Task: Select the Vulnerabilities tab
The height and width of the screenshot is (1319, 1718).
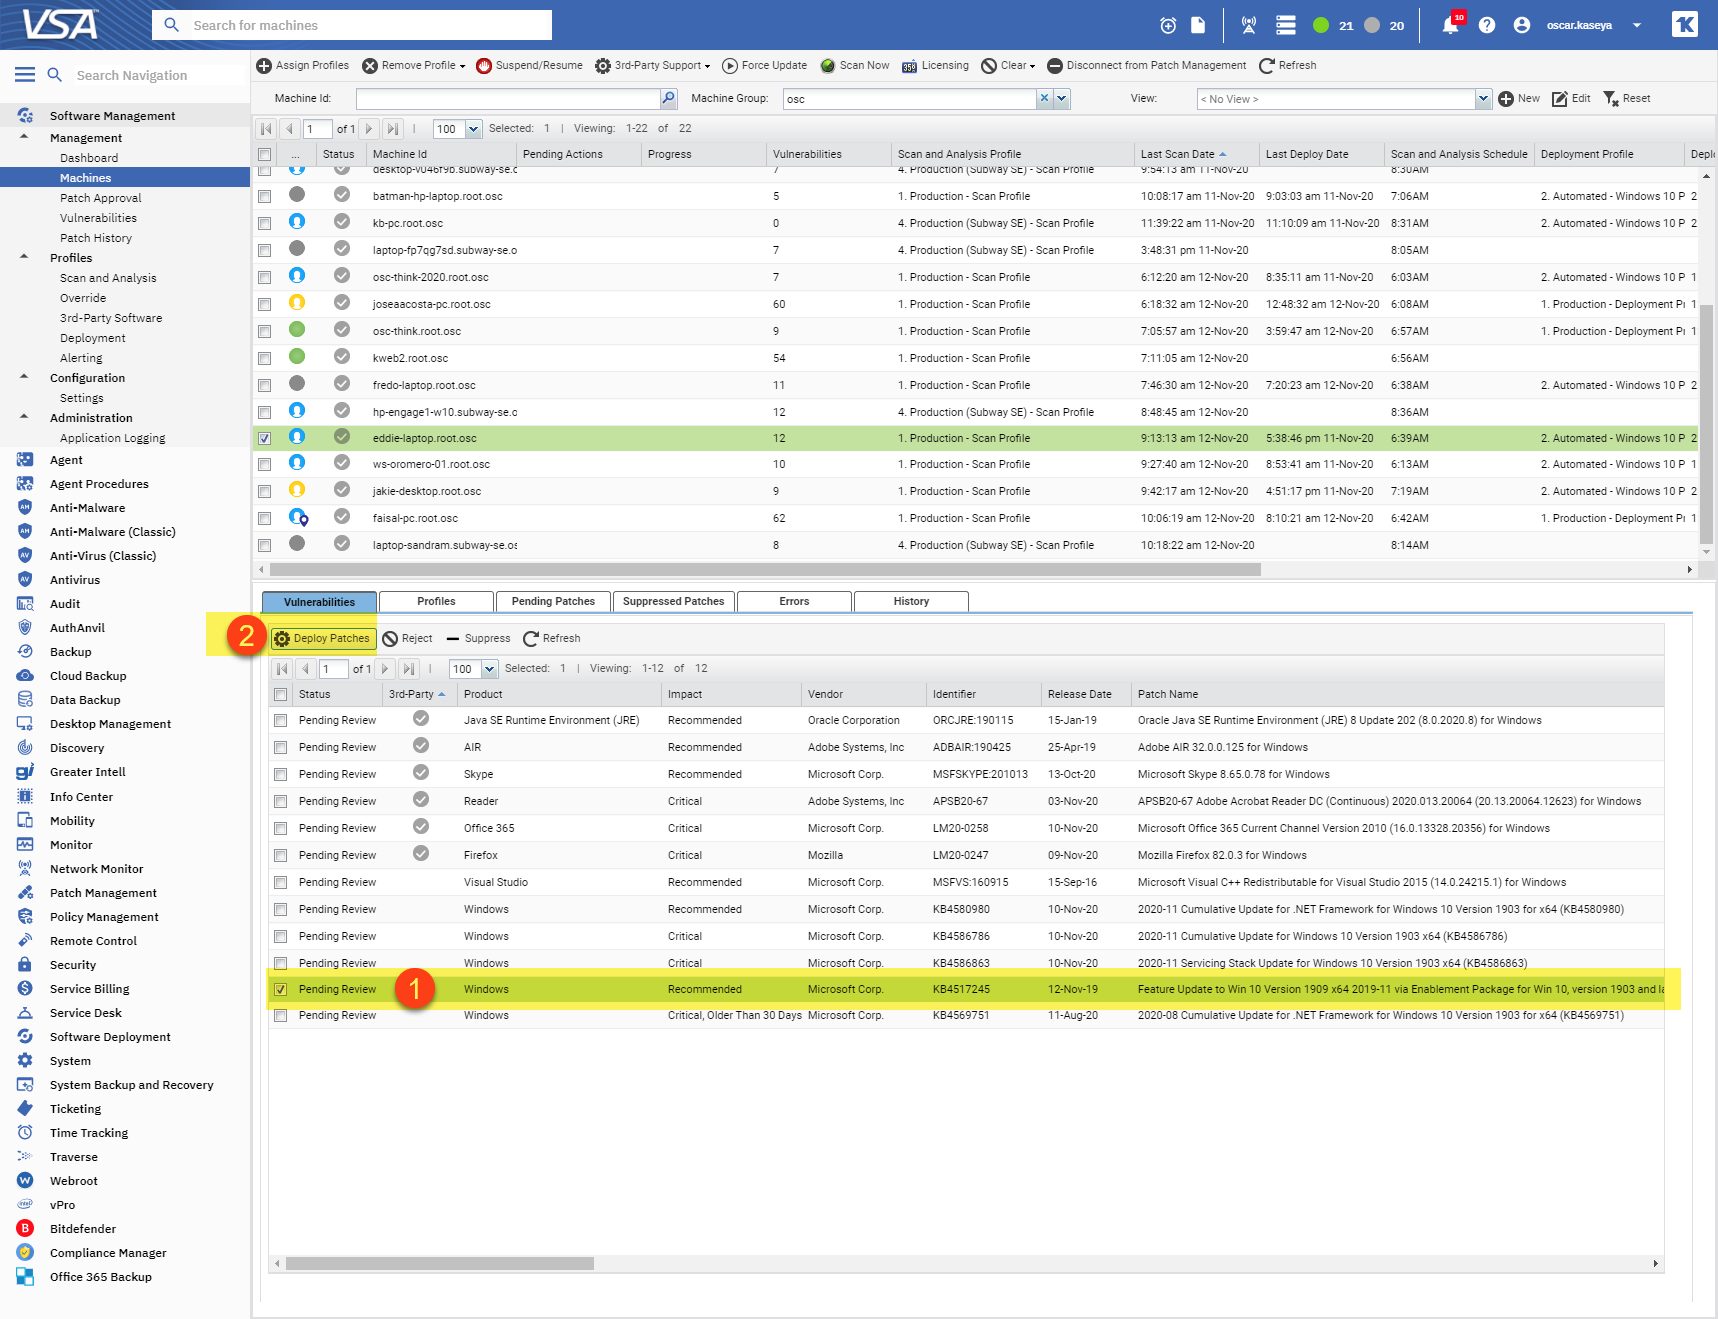Action: (x=319, y=602)
